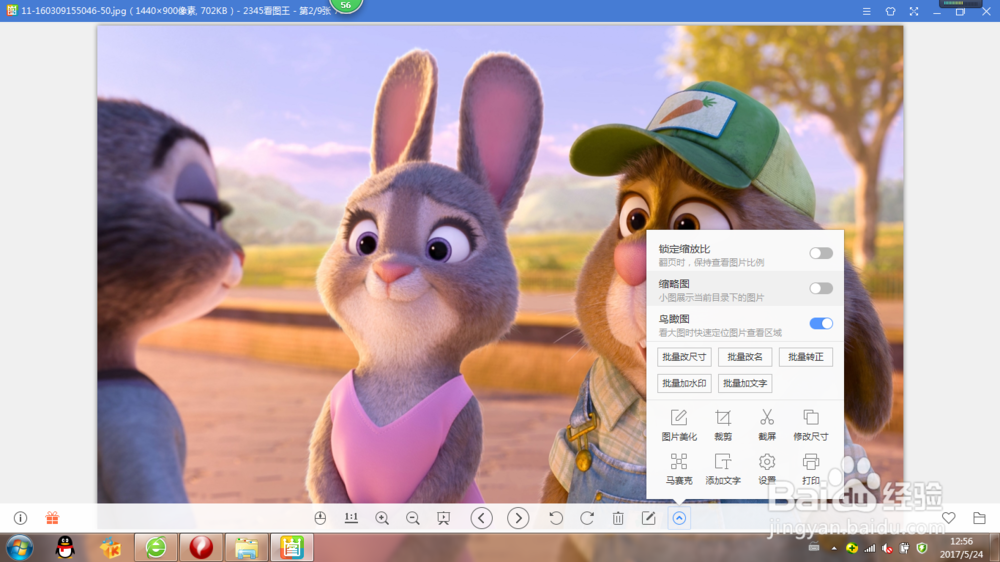Click the muted volume tray icon
Screen dimensions: 1000x562
(887, 548)
